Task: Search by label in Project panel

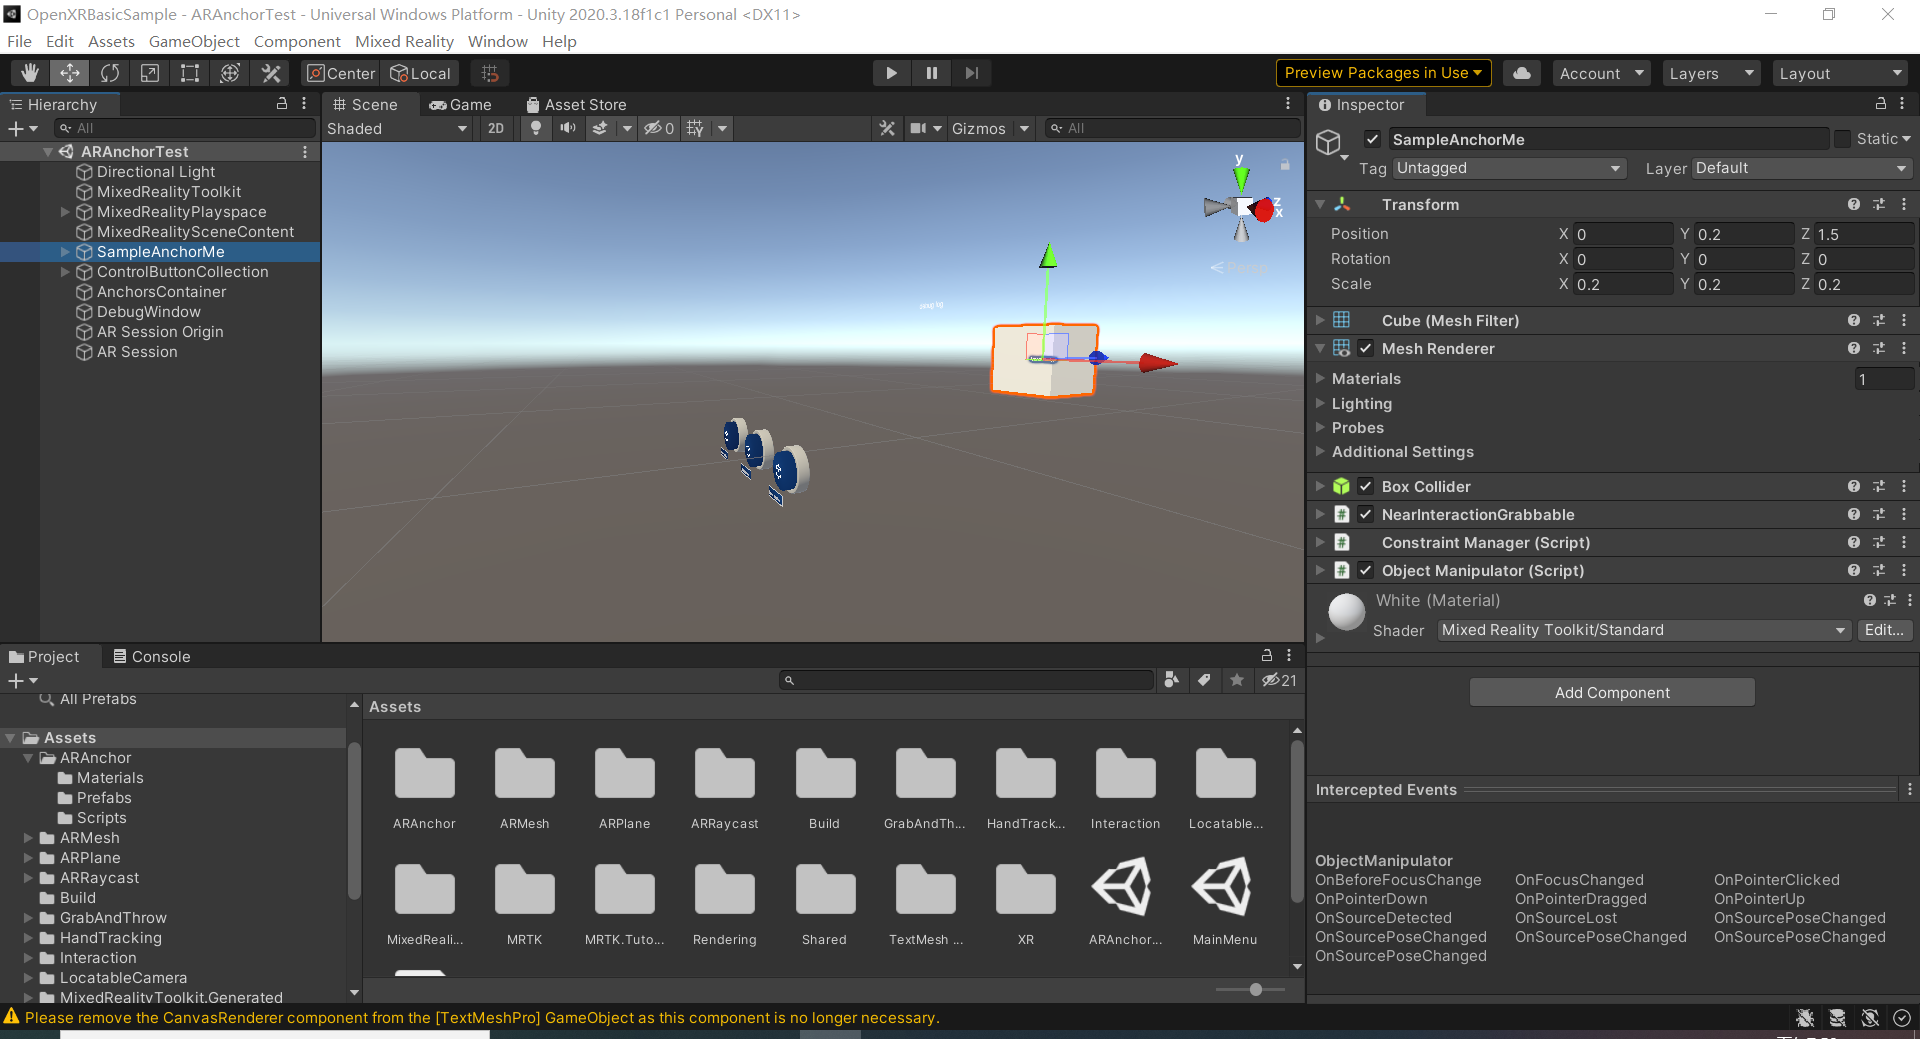Action: coord(1204,680)
